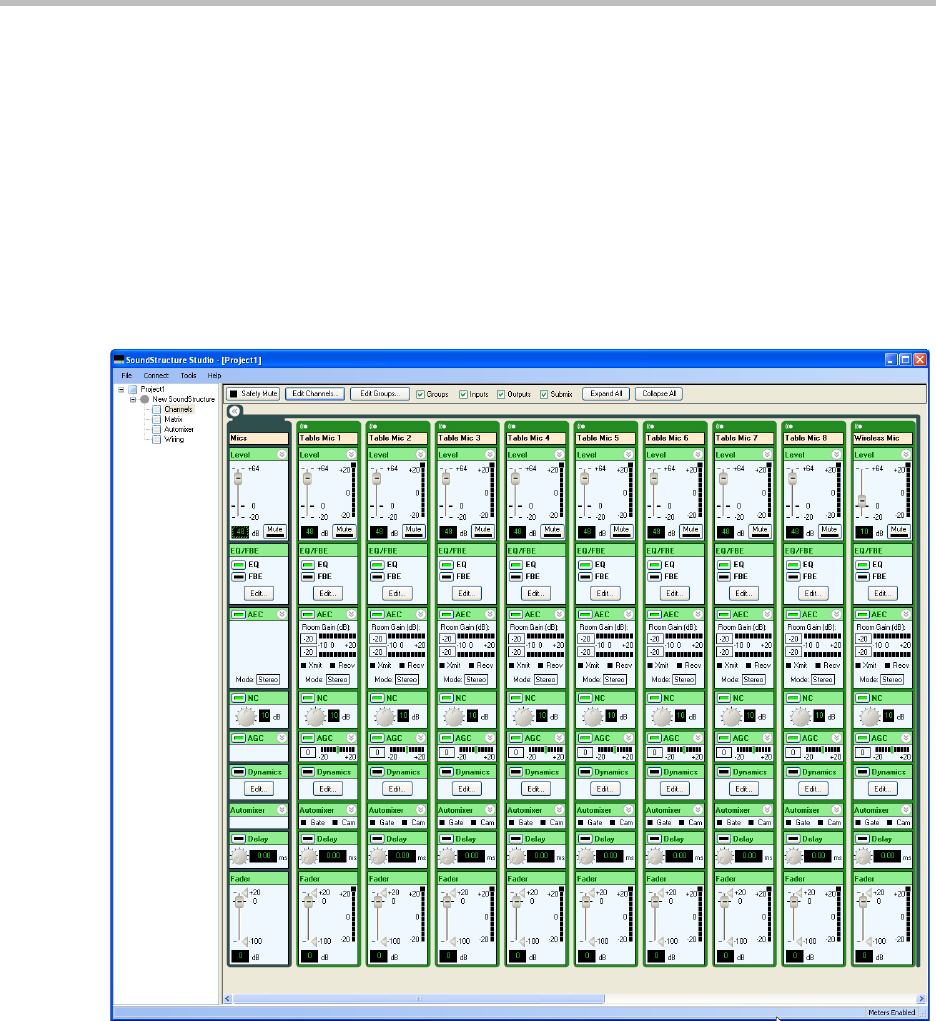Uncheck the Submix checkbox in toolbar
936x1021 pixels.
[x=545, y=394]
